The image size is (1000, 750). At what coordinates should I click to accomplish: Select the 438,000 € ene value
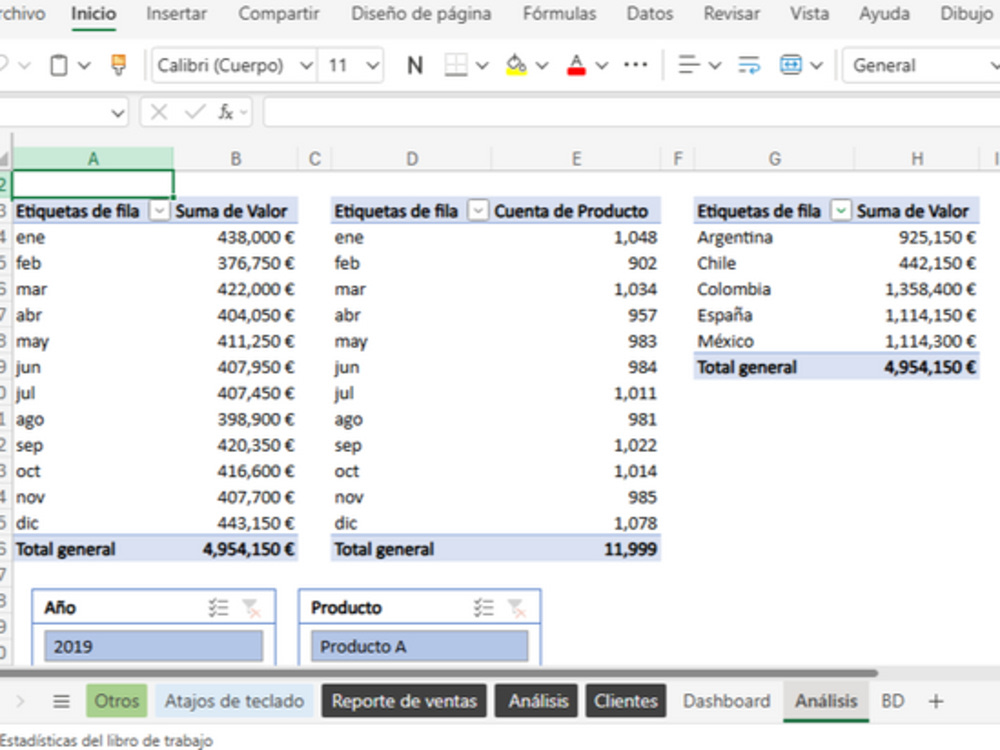235,237
